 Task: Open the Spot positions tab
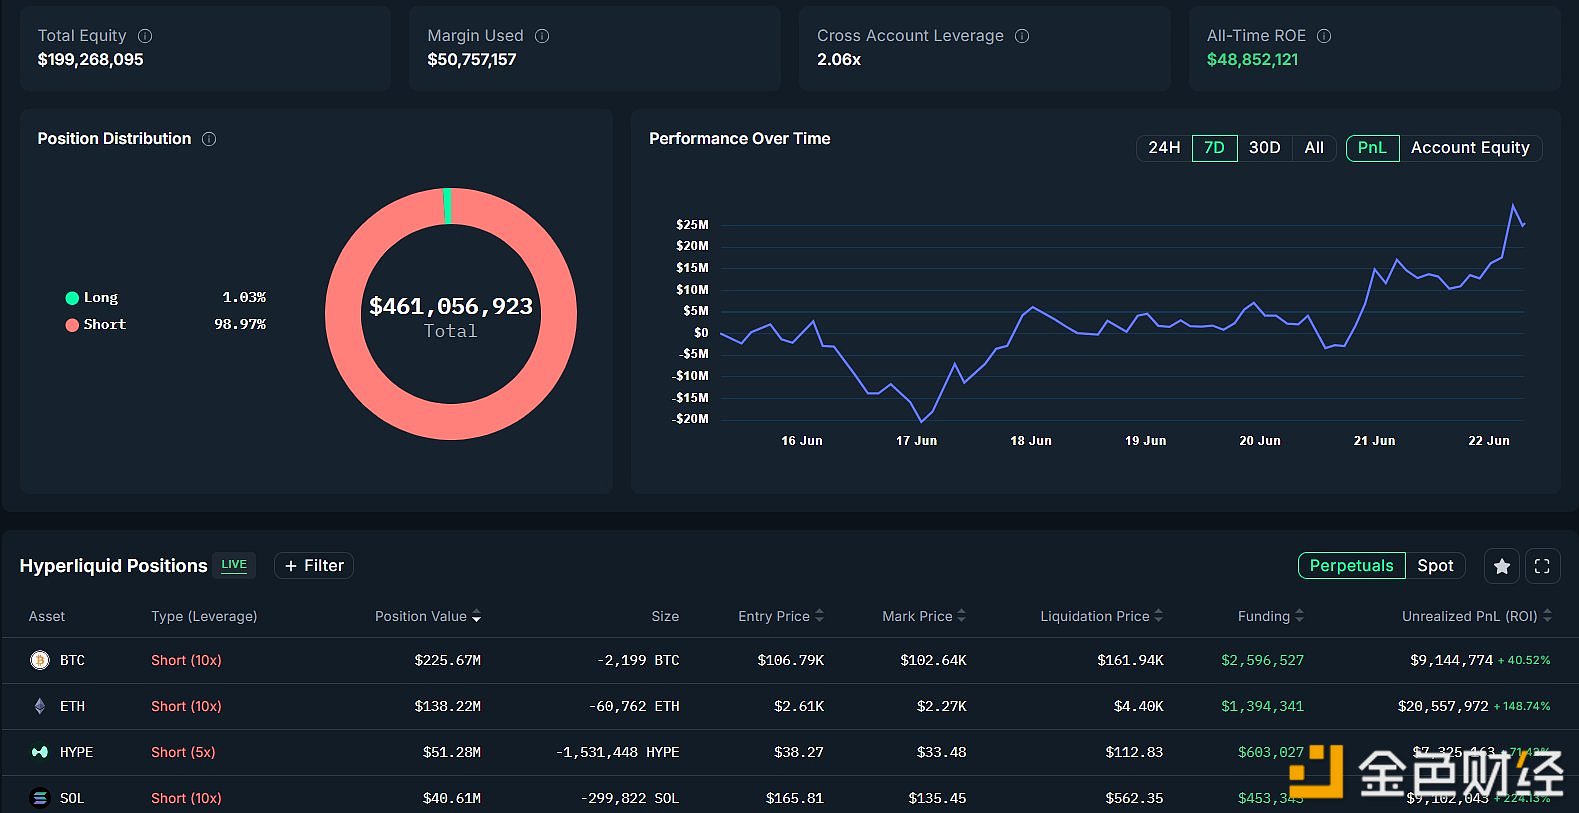click(1435, 566)
